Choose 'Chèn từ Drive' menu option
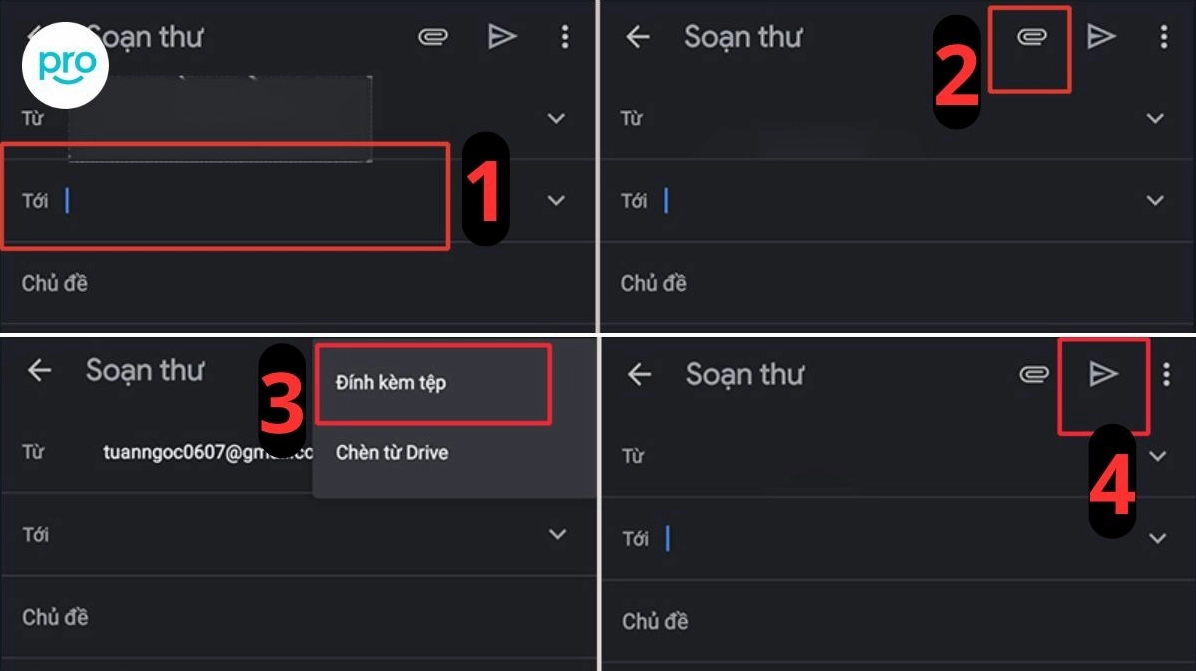The width and height of the screenshot is (1196, 671). pos(392,453)
